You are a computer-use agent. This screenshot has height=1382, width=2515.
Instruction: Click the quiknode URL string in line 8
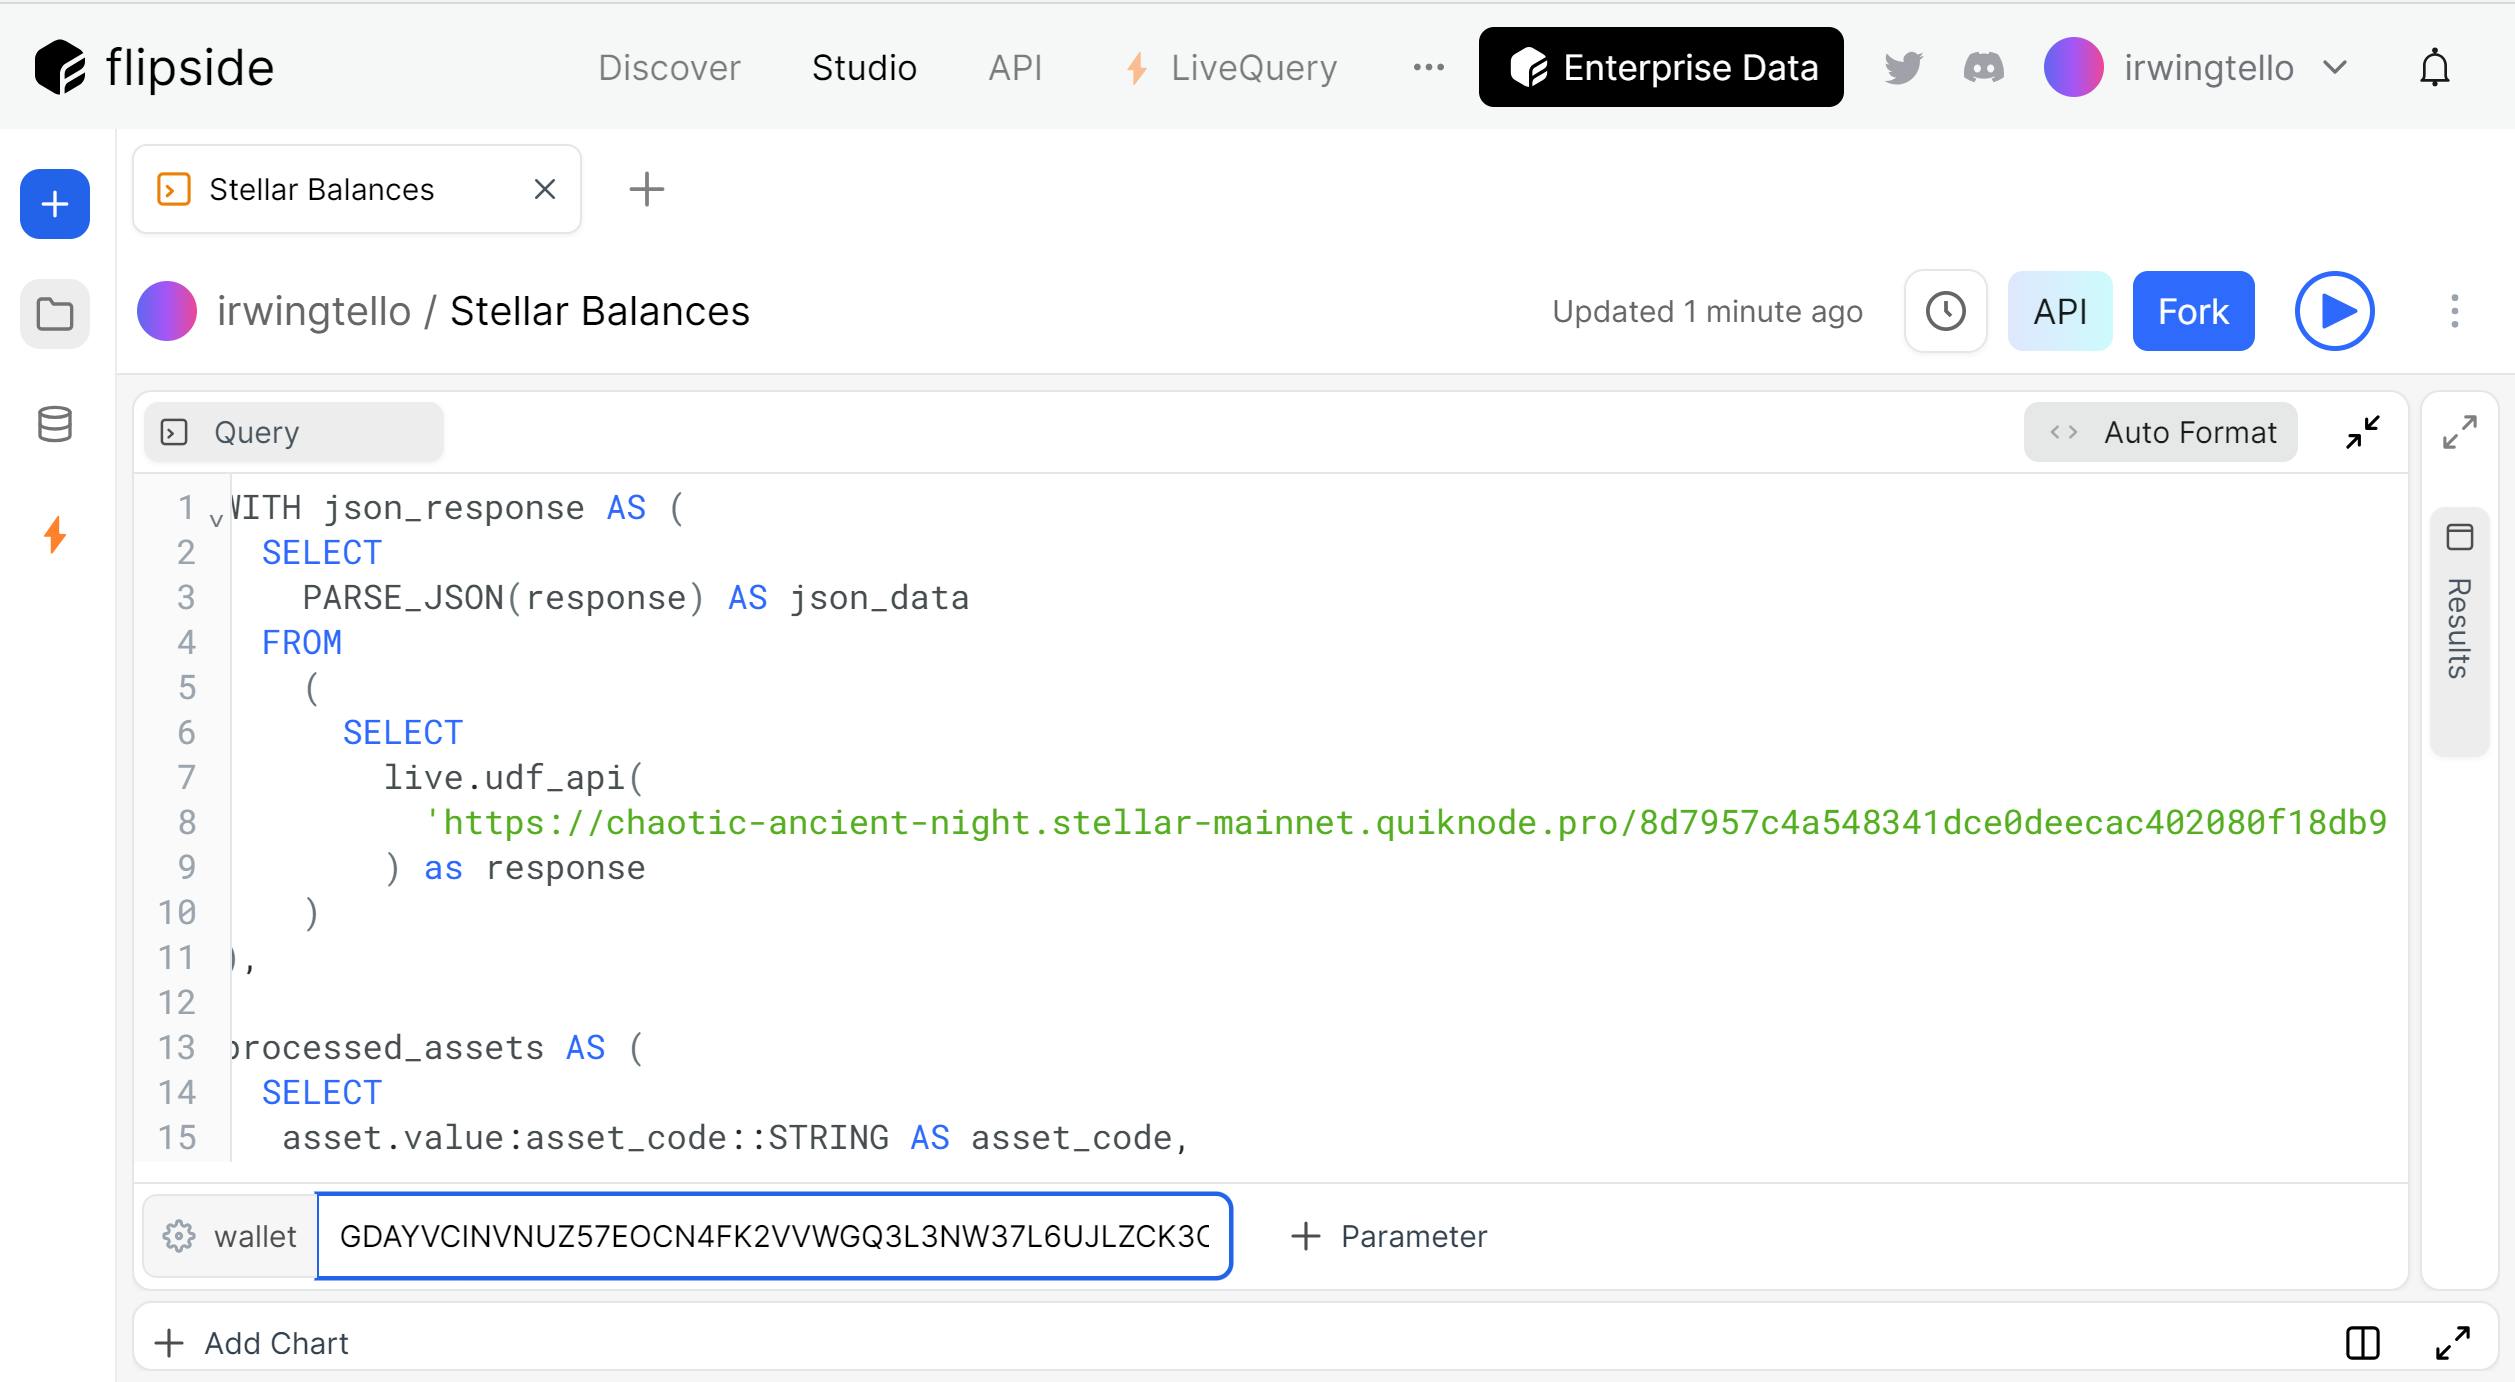1405,823
